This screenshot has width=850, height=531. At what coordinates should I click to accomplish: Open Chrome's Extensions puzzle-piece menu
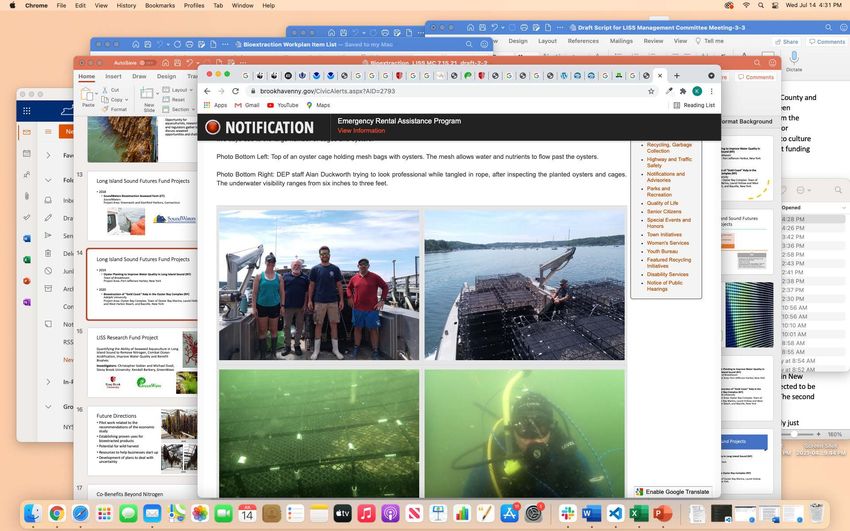(683, 91)
